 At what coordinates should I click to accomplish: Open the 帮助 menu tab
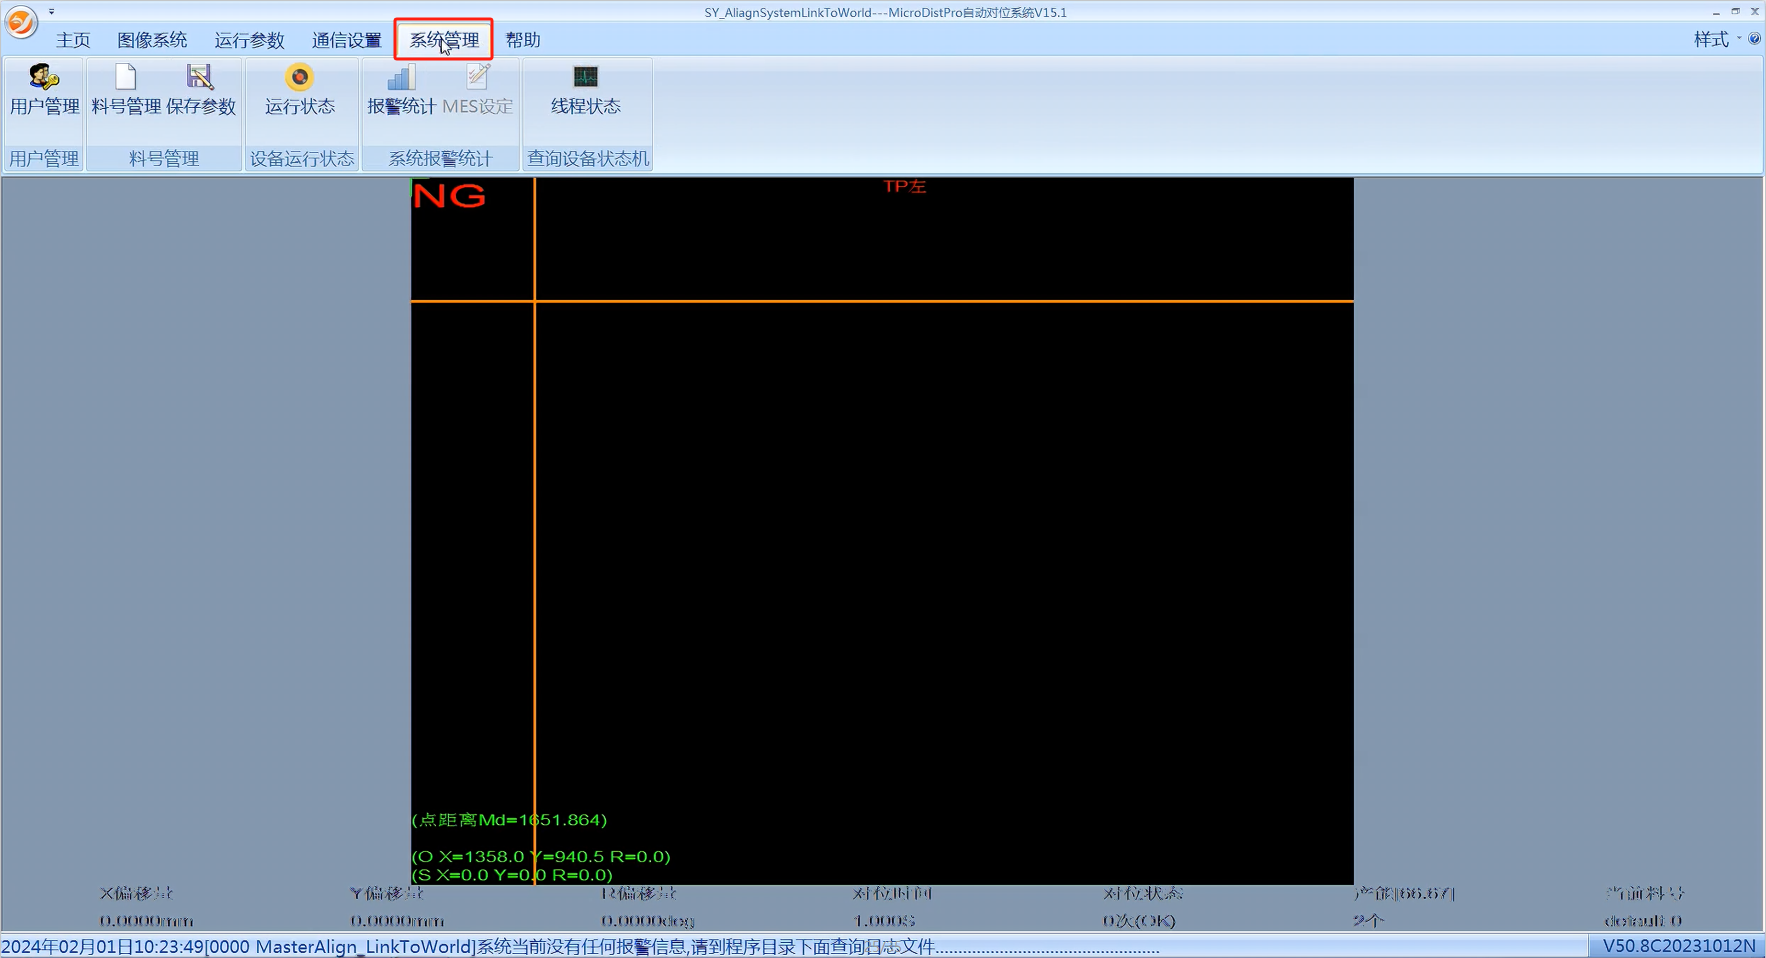pos(523,40)
